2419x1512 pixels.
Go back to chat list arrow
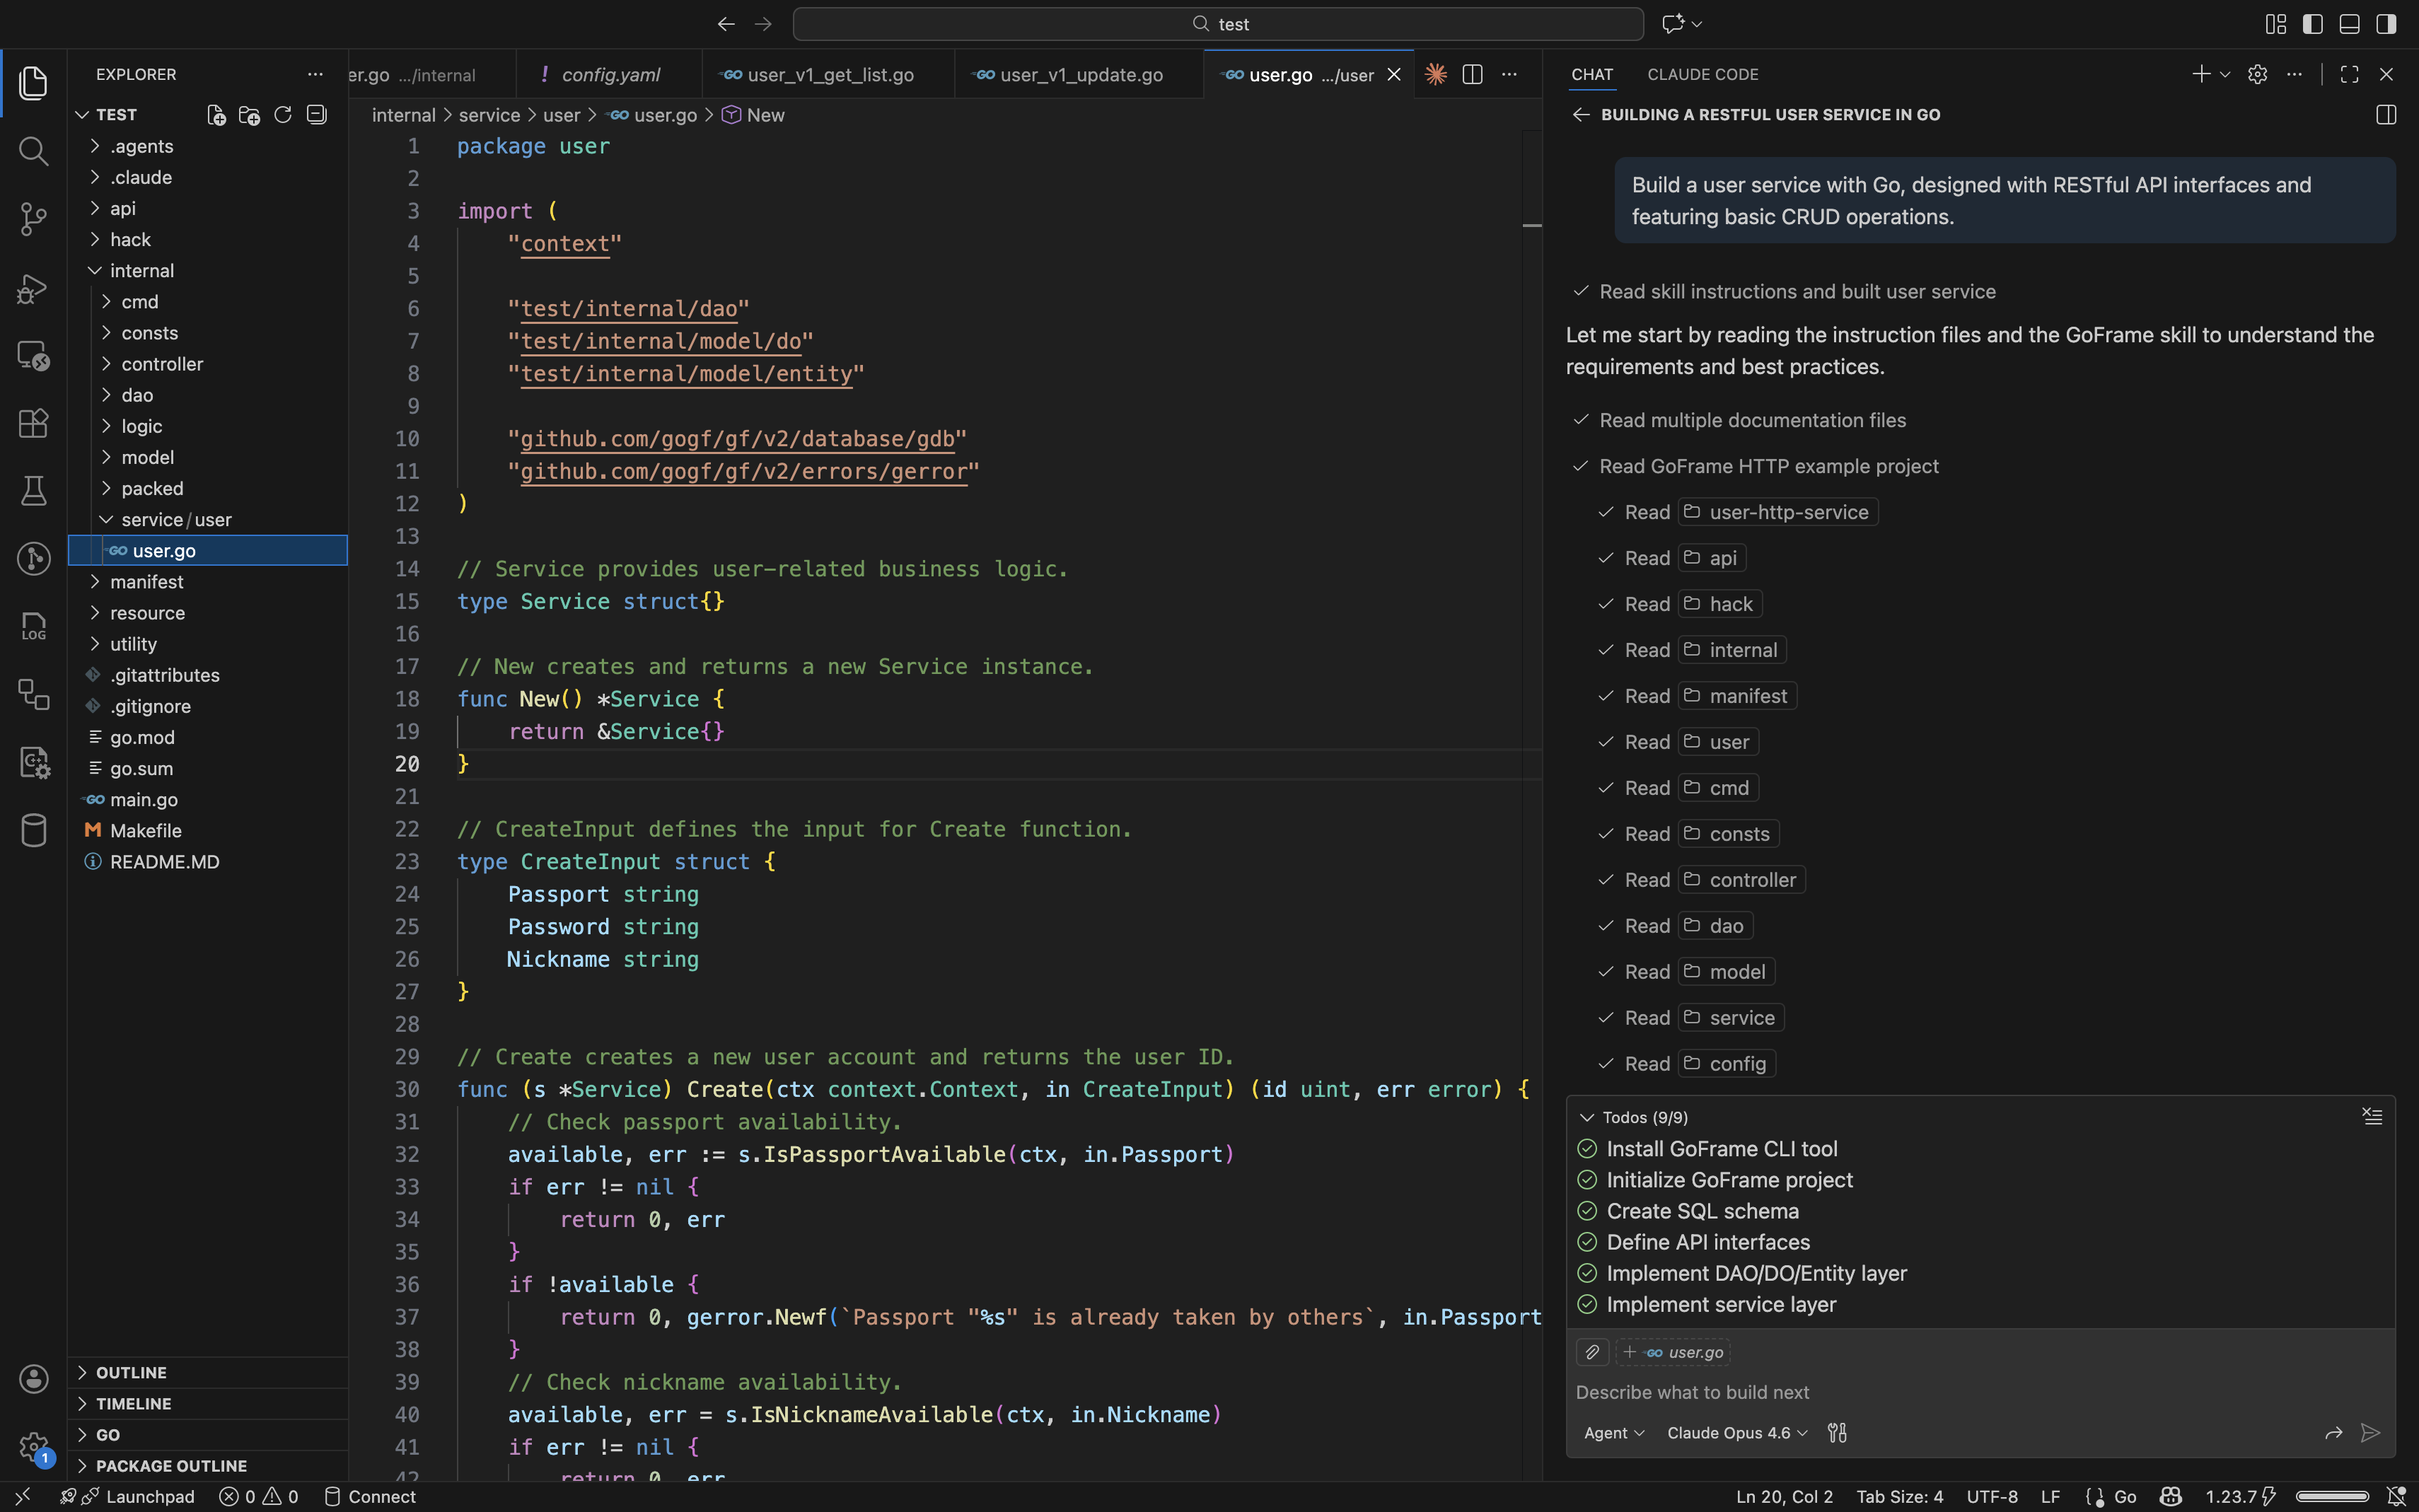pos(1581,115)
